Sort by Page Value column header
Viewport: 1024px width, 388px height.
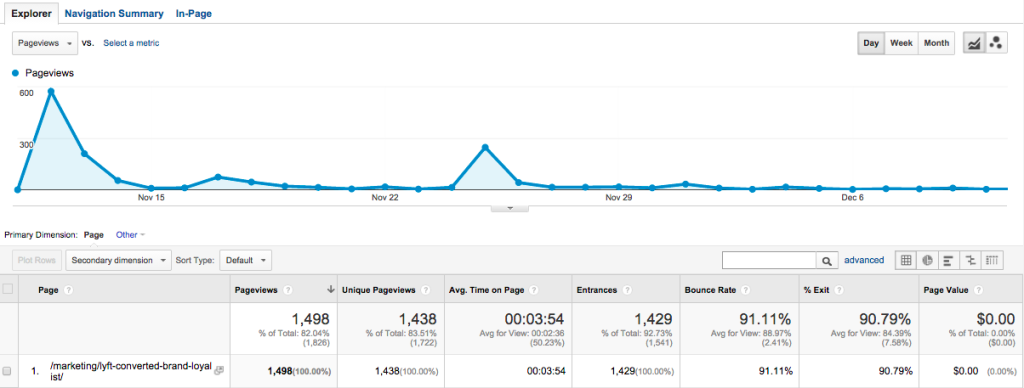tap(946, 290)
